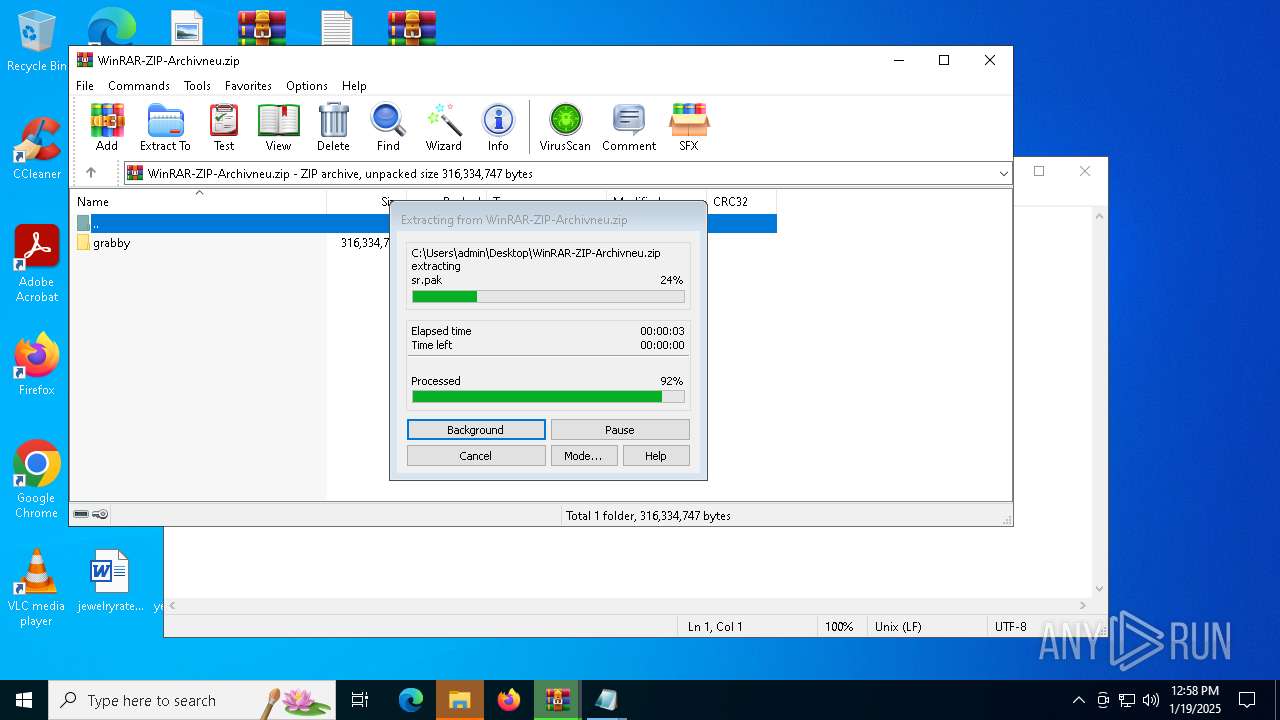Go up one level arrow in WinRAR
1280x720 pixels.
click(91, 173)
